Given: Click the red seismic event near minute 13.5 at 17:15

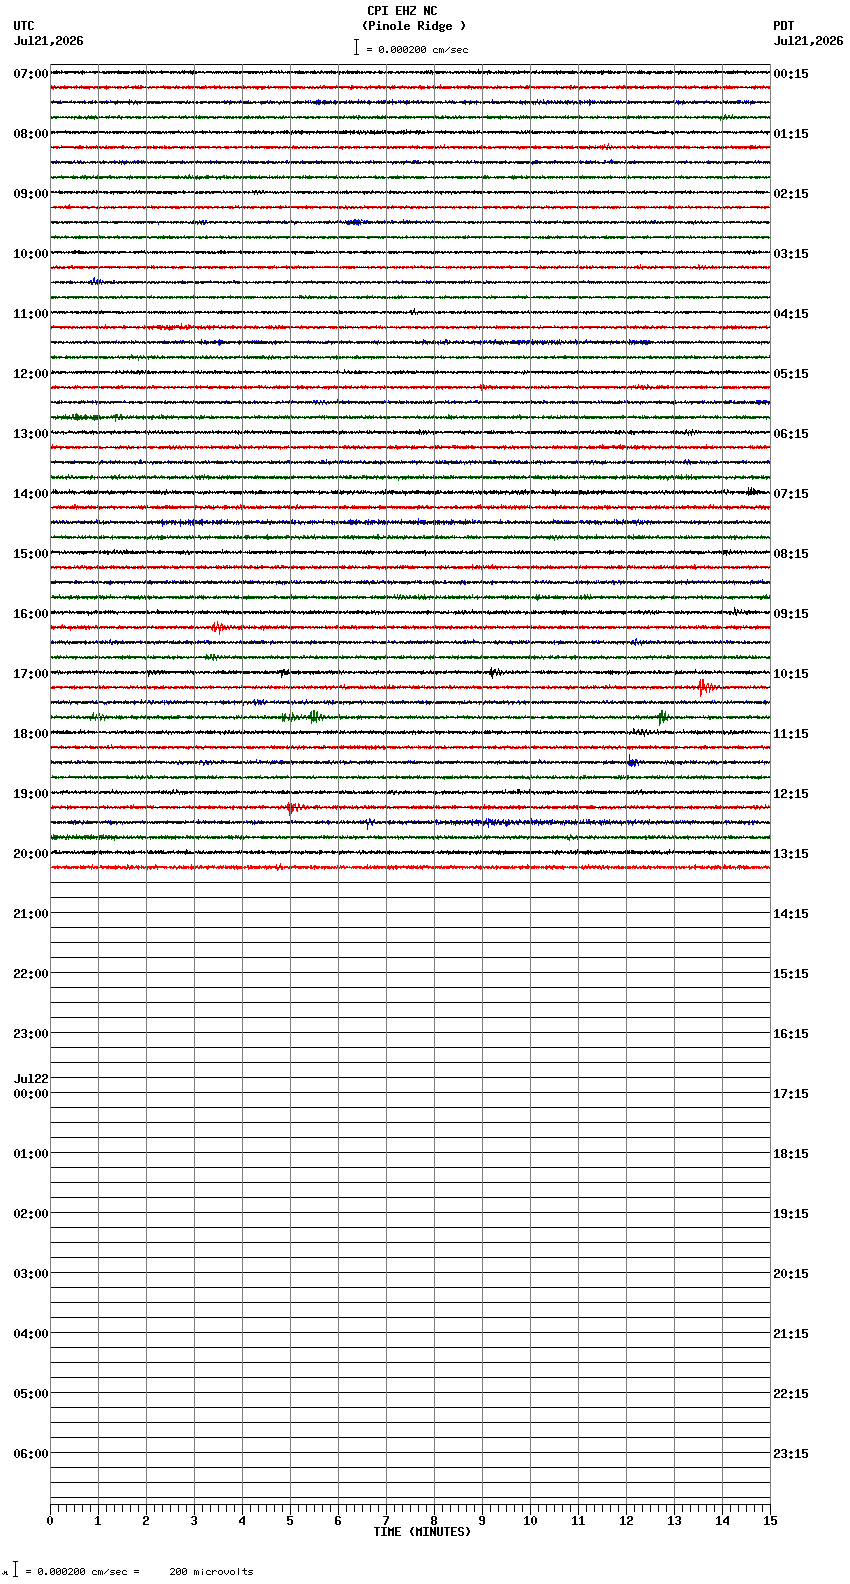Looking at the screenshot, I should [705, 686].
